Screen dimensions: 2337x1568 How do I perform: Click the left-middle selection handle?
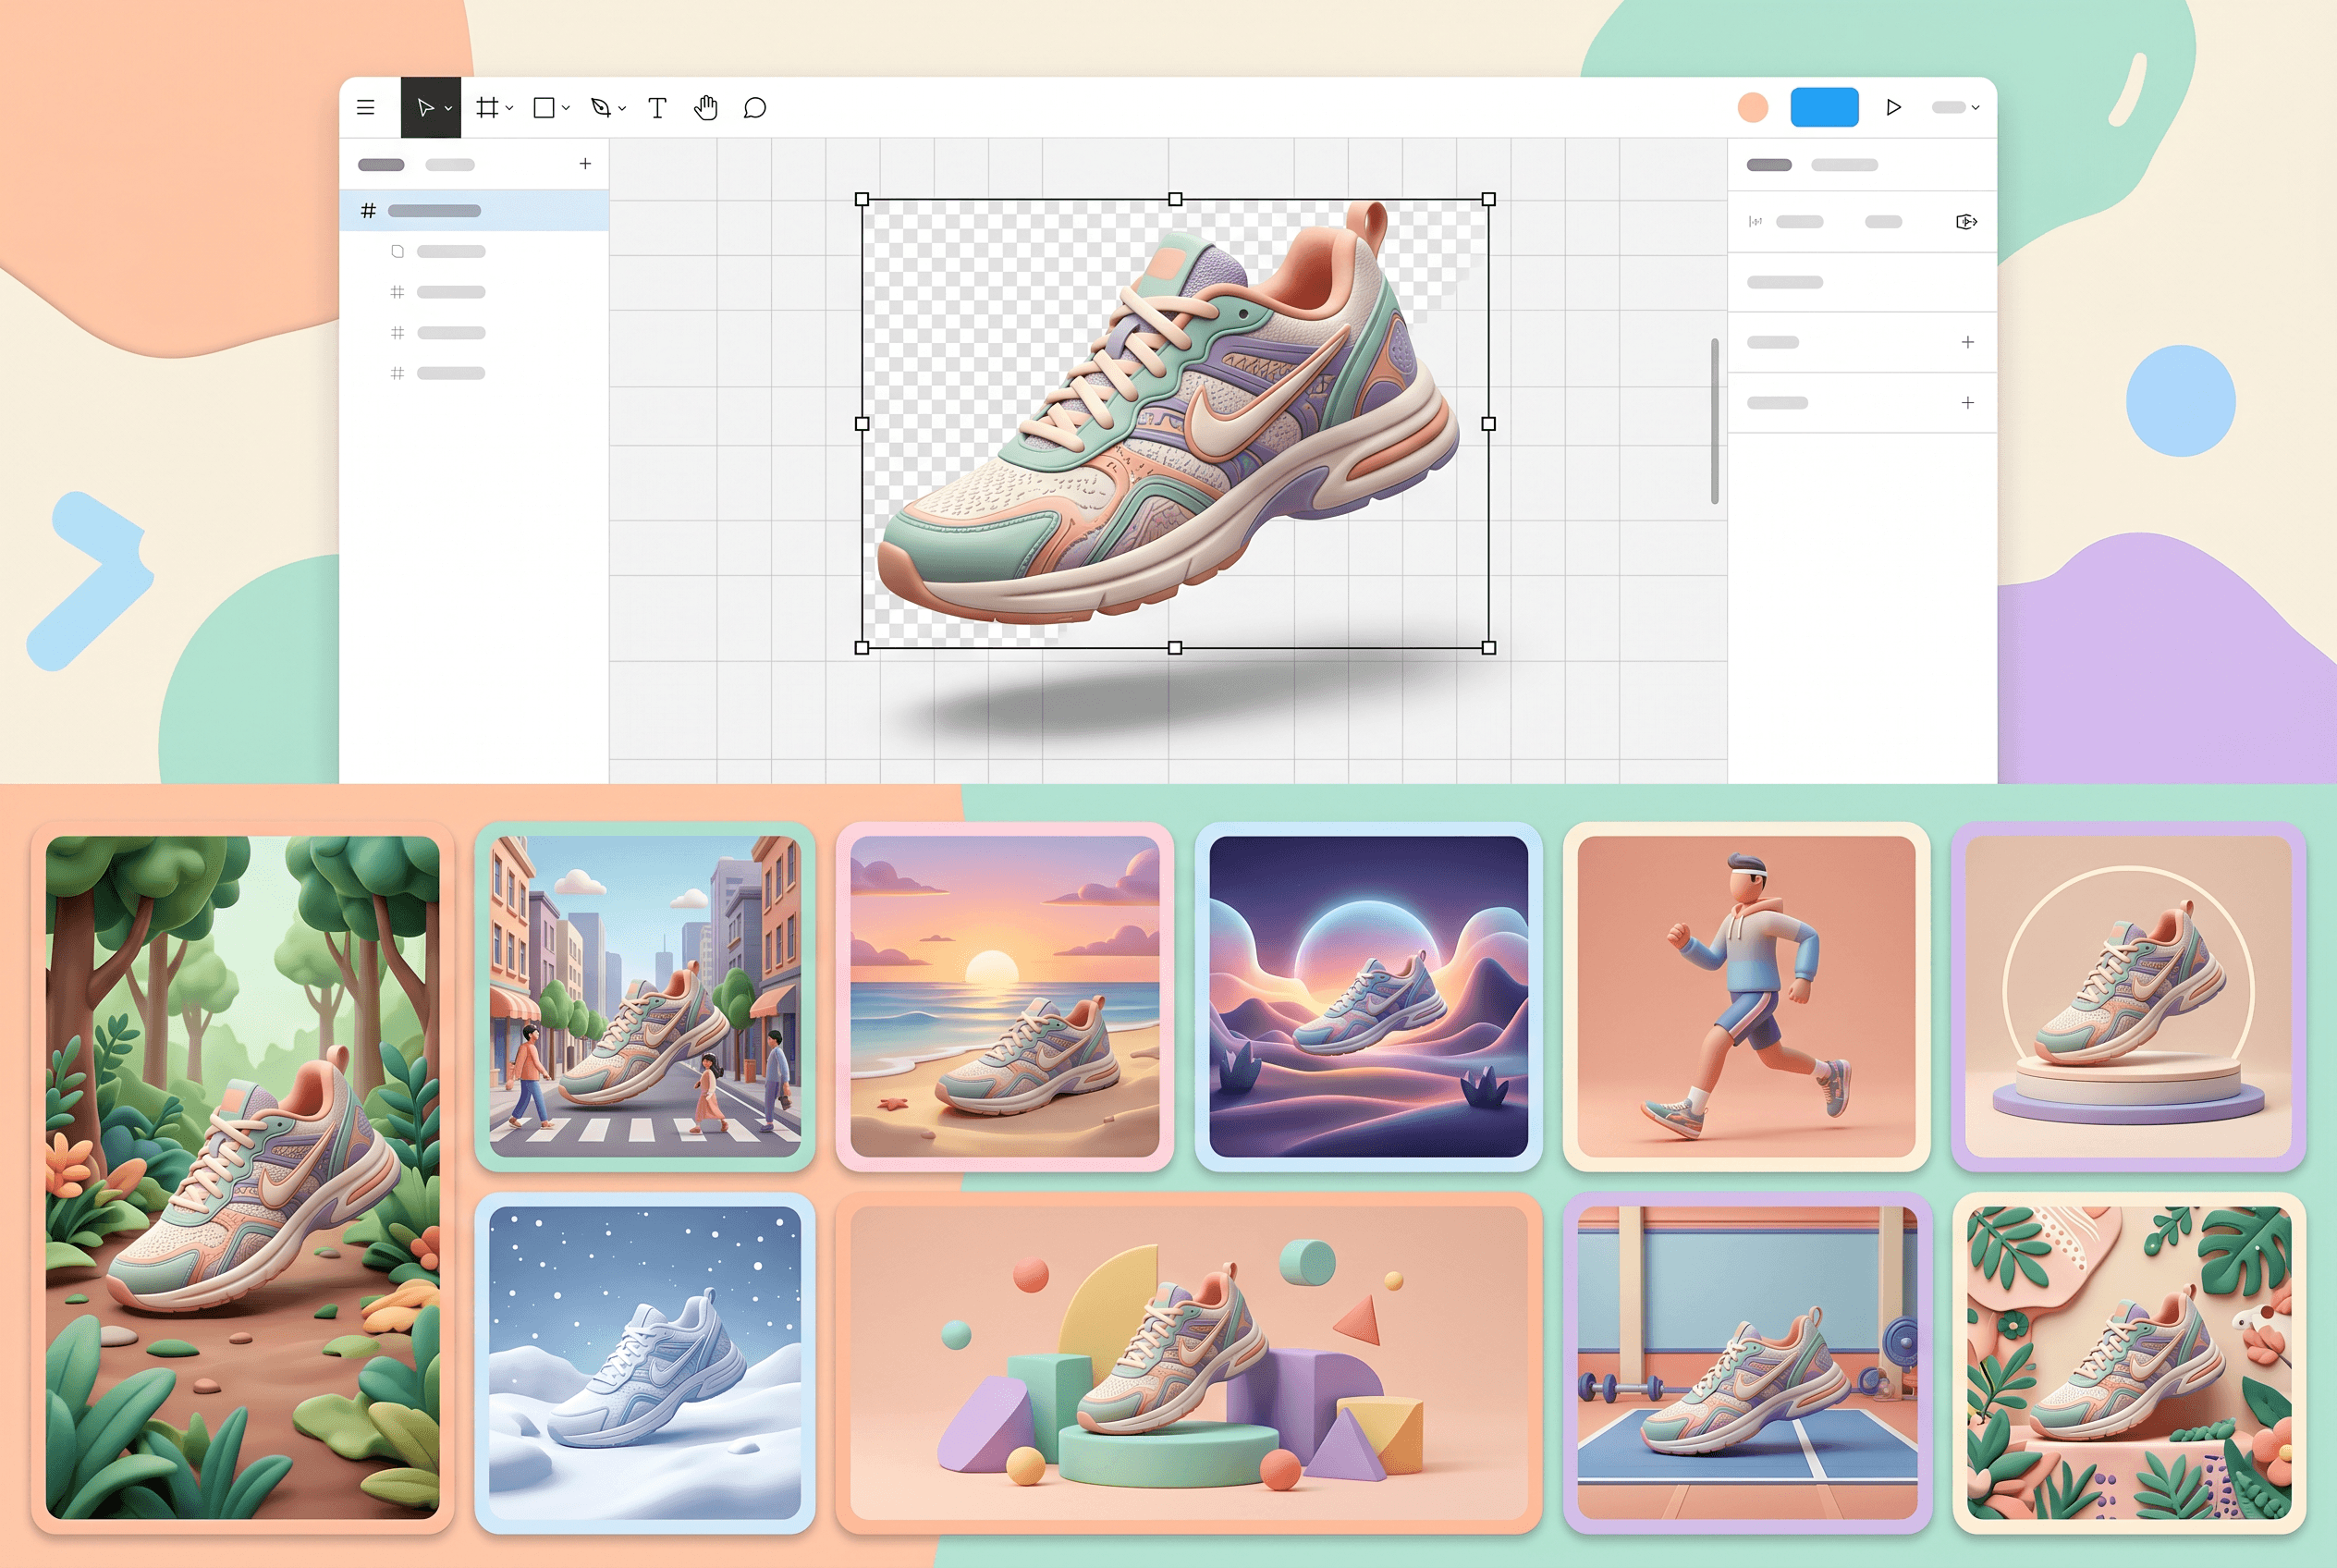coord(862,423)
